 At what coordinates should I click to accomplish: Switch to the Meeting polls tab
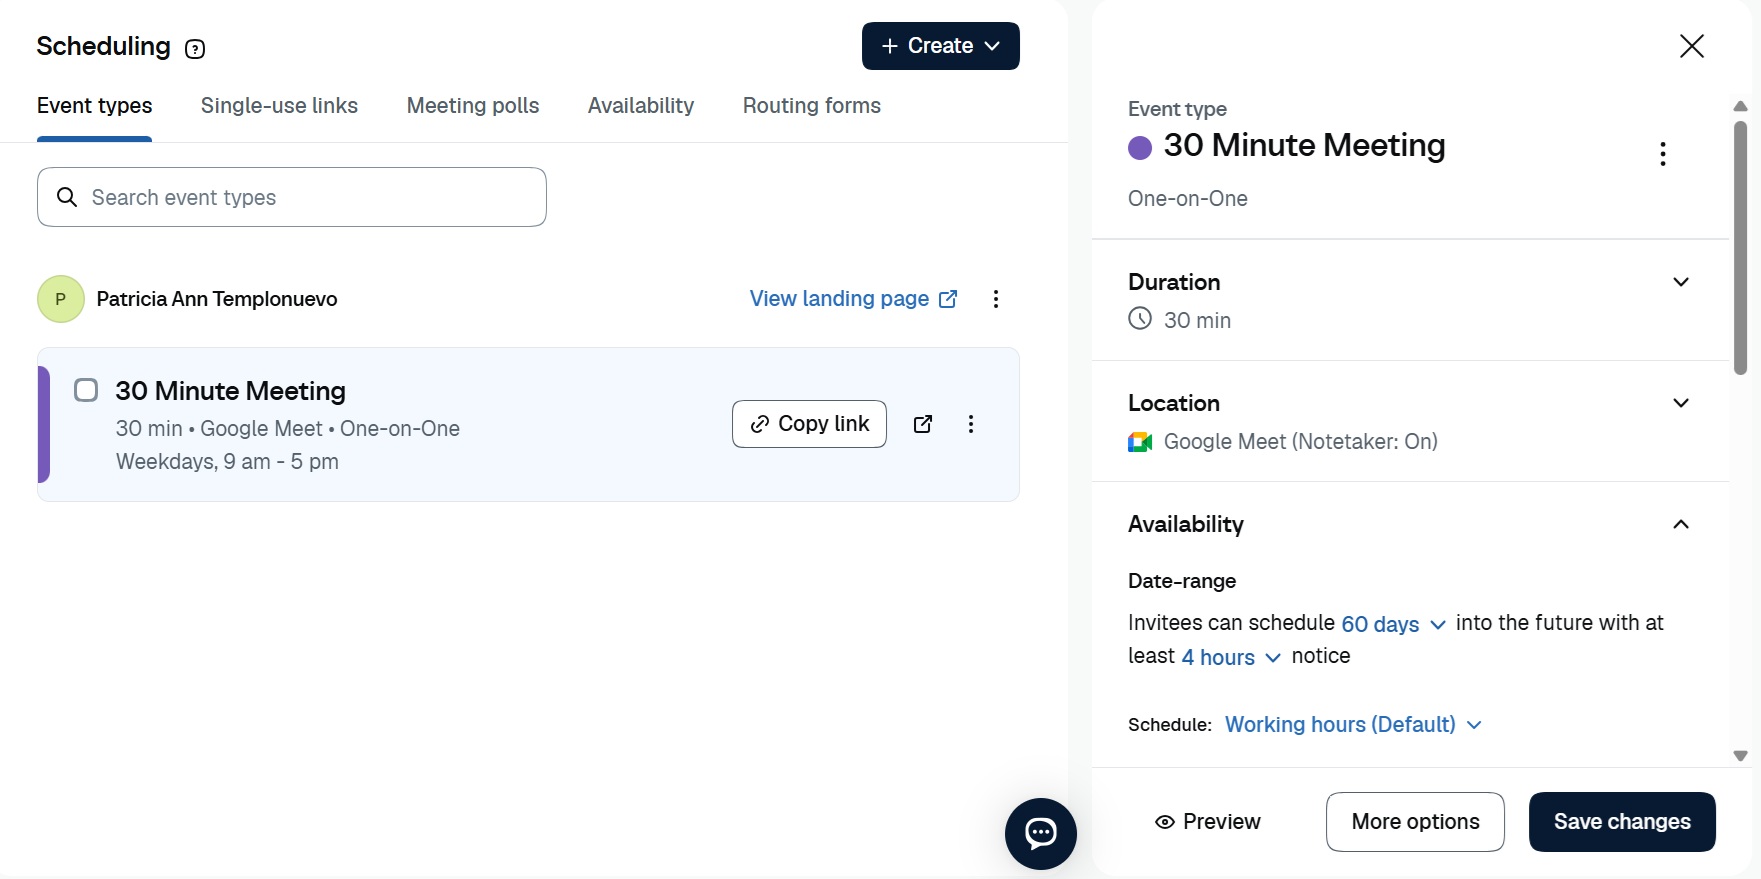pos(473,106)
